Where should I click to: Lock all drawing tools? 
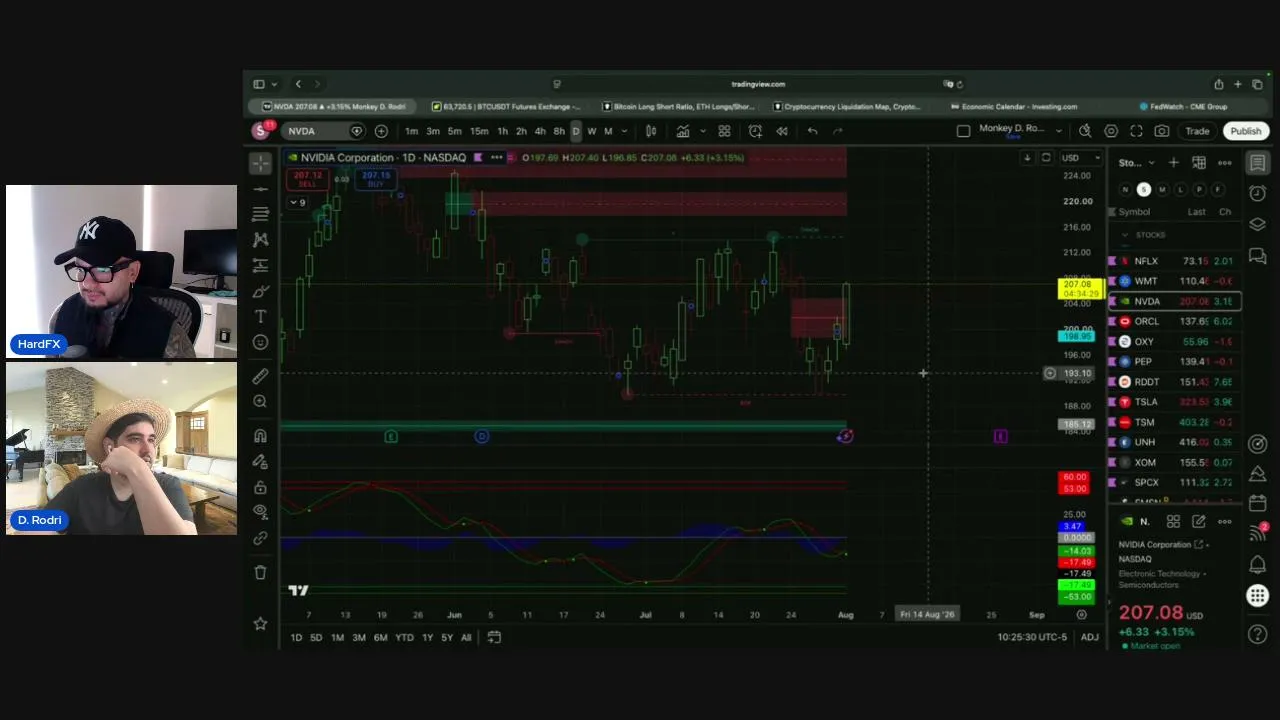(261, 487)
